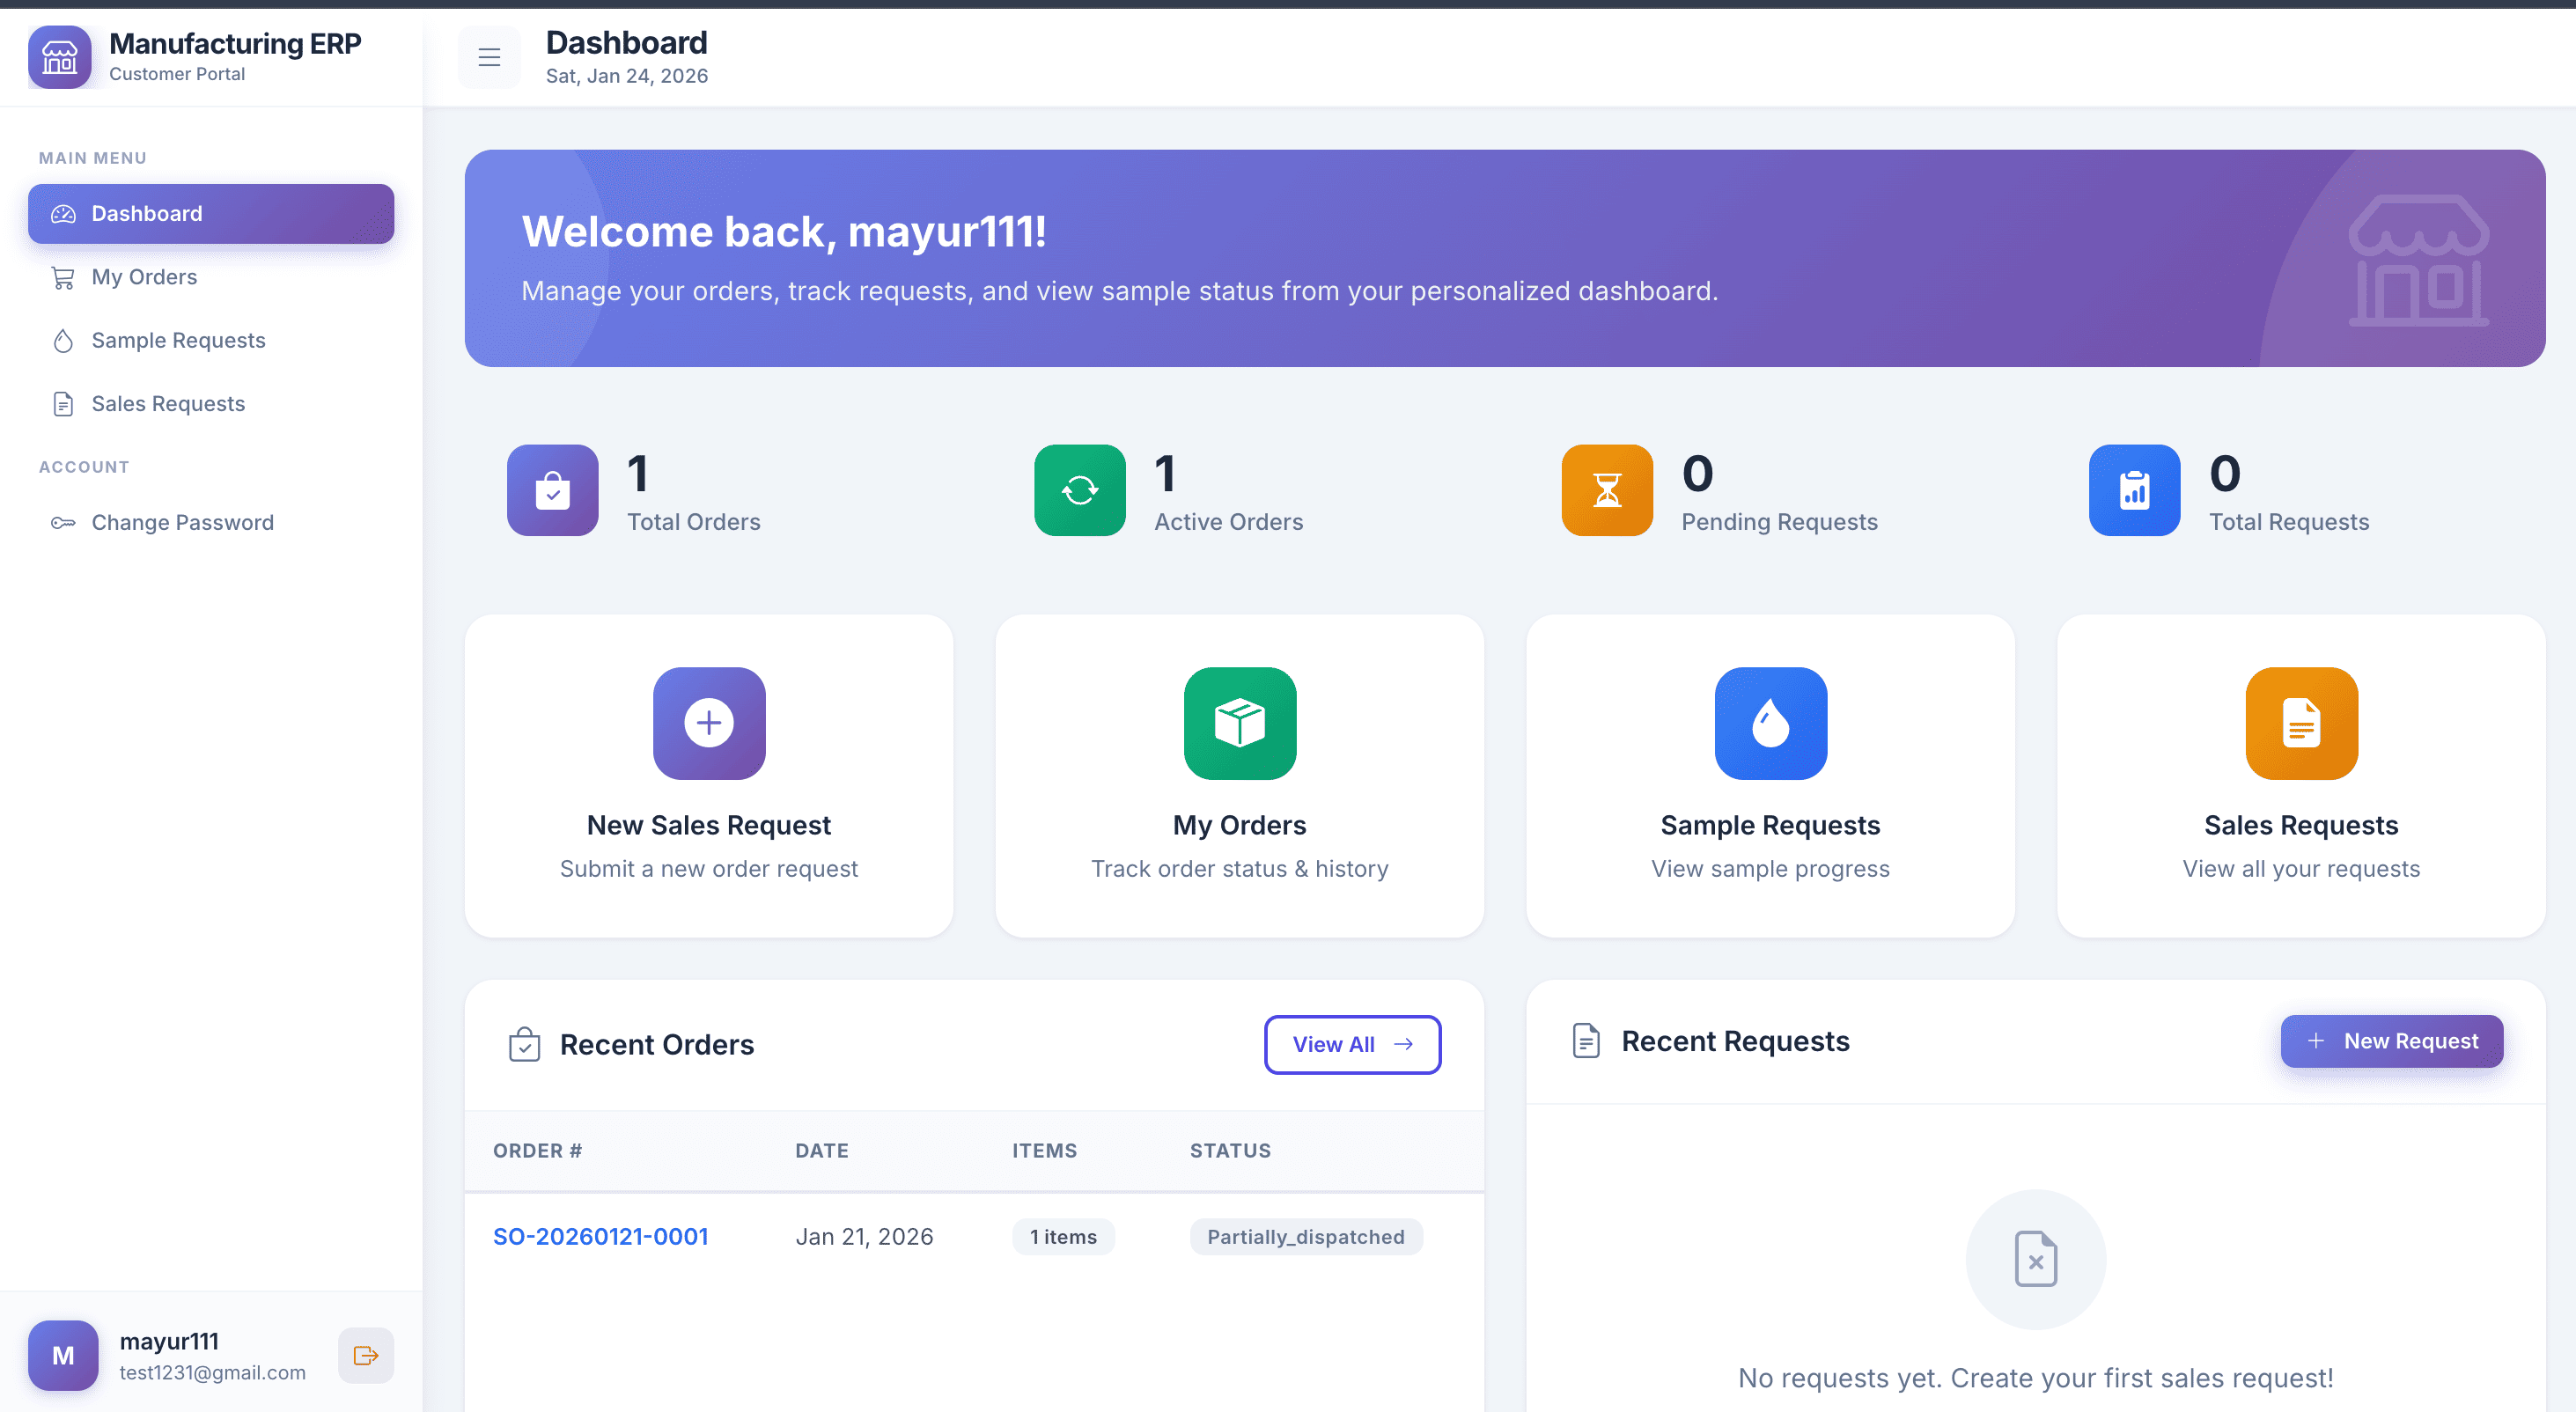The image size is (2576, 1412).
Task: Click the Total Orders shopping bag icon
Action: (552, 490)
